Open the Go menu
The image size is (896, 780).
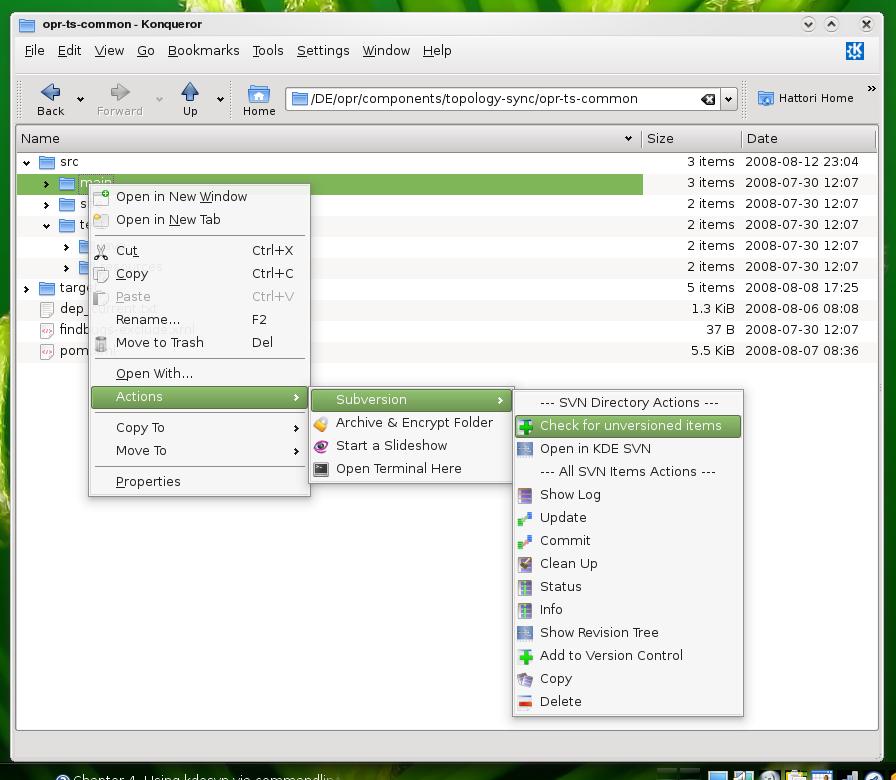(x=146, y=51)
